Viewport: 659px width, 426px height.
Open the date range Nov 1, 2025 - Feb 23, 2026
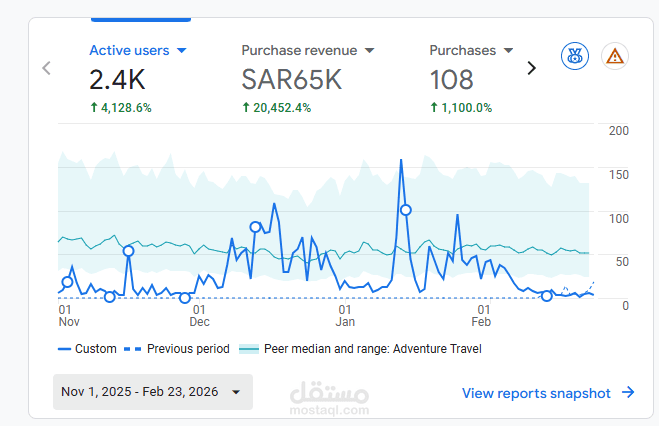153,392
